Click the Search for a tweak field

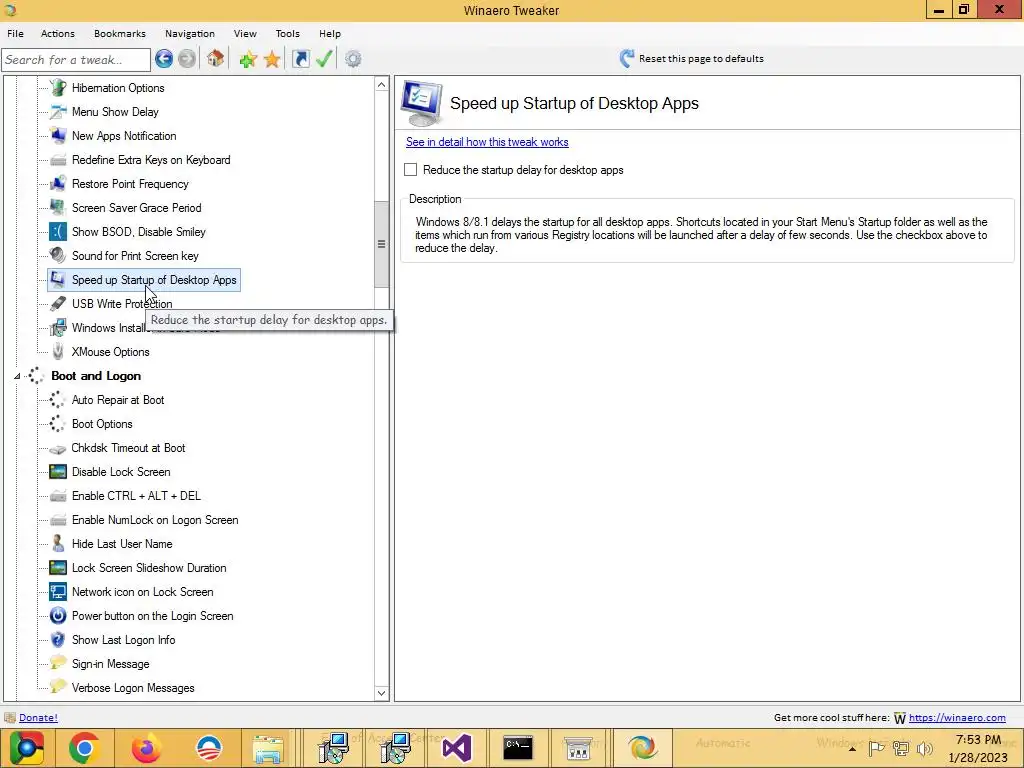tap(76, 59)
